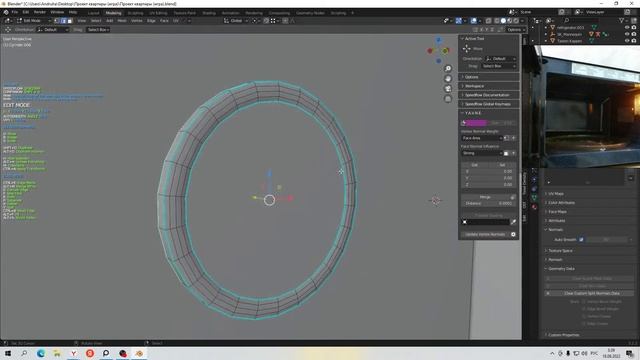The image size is (640, 360).
Task: Open Windows taskbar search
Action: point(24,353)
